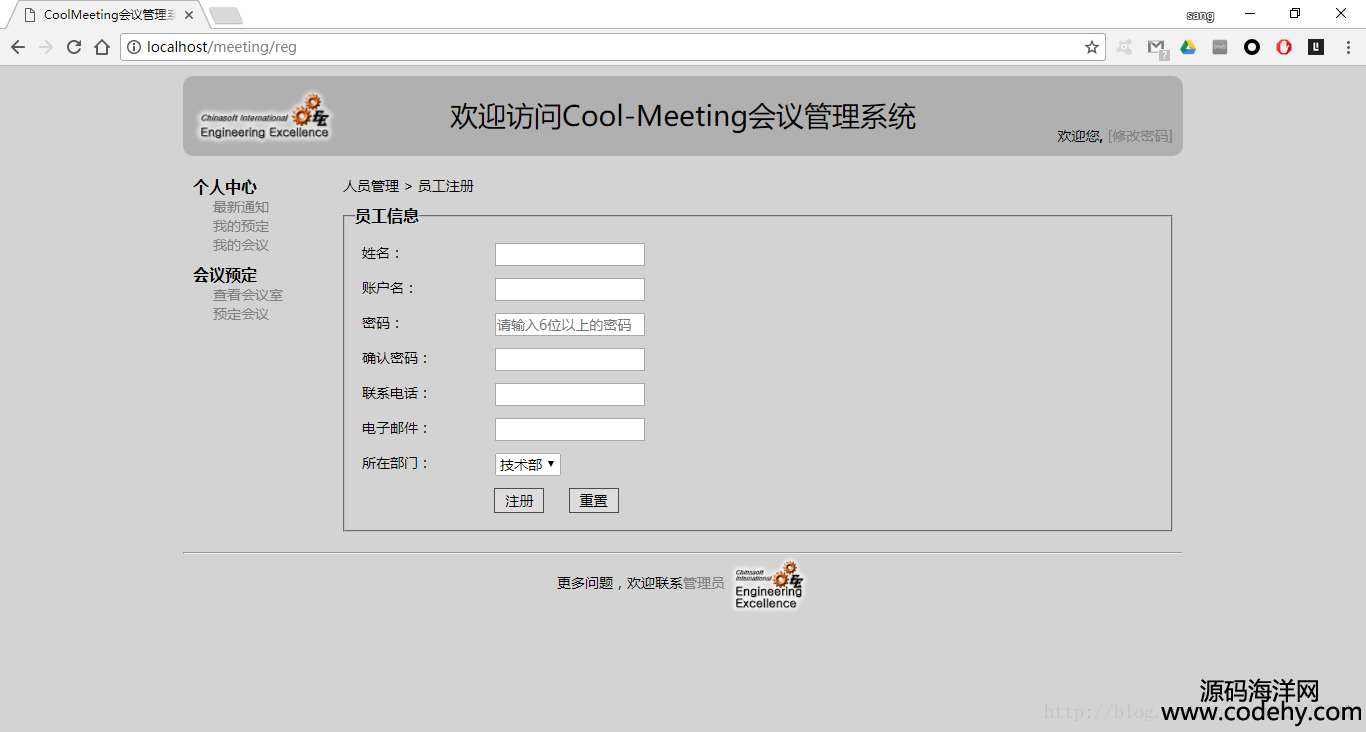1366x732 pixels.
Task: Click the 密码 password field
Action: point(569,325)
